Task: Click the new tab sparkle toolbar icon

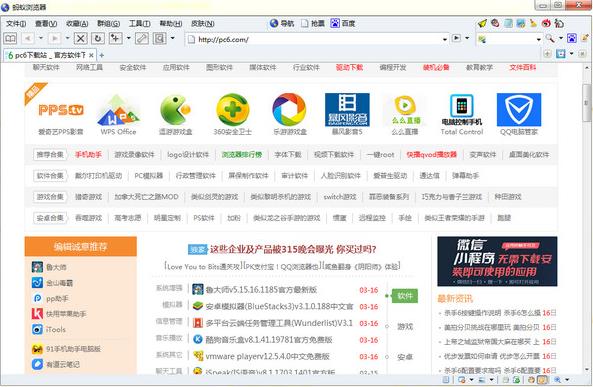Action: (x=115, y=39)
